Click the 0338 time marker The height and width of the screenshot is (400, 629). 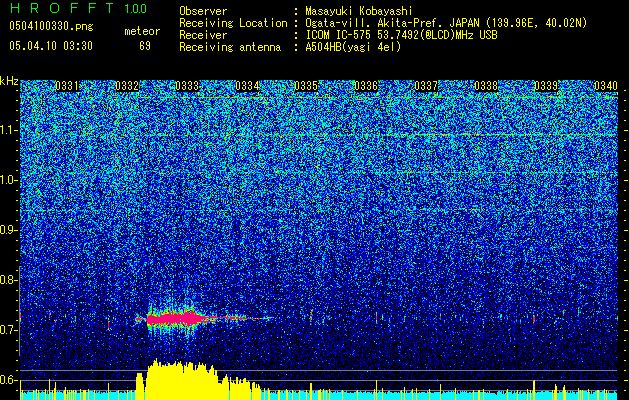point(486,86)
